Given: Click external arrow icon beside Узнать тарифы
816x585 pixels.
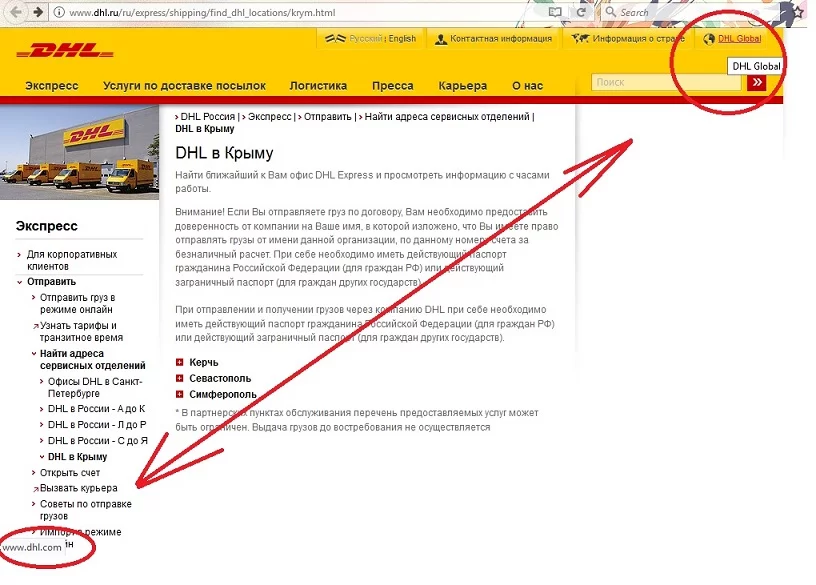Looking at the screenshot, I should 36,326.
